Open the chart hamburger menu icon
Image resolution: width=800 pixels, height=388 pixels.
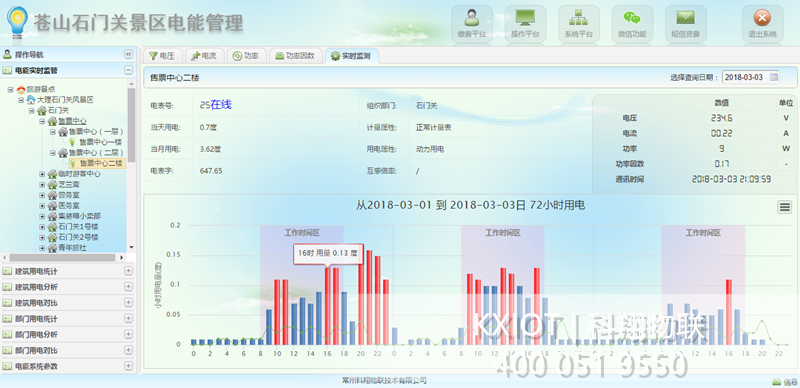click(785, 207)
